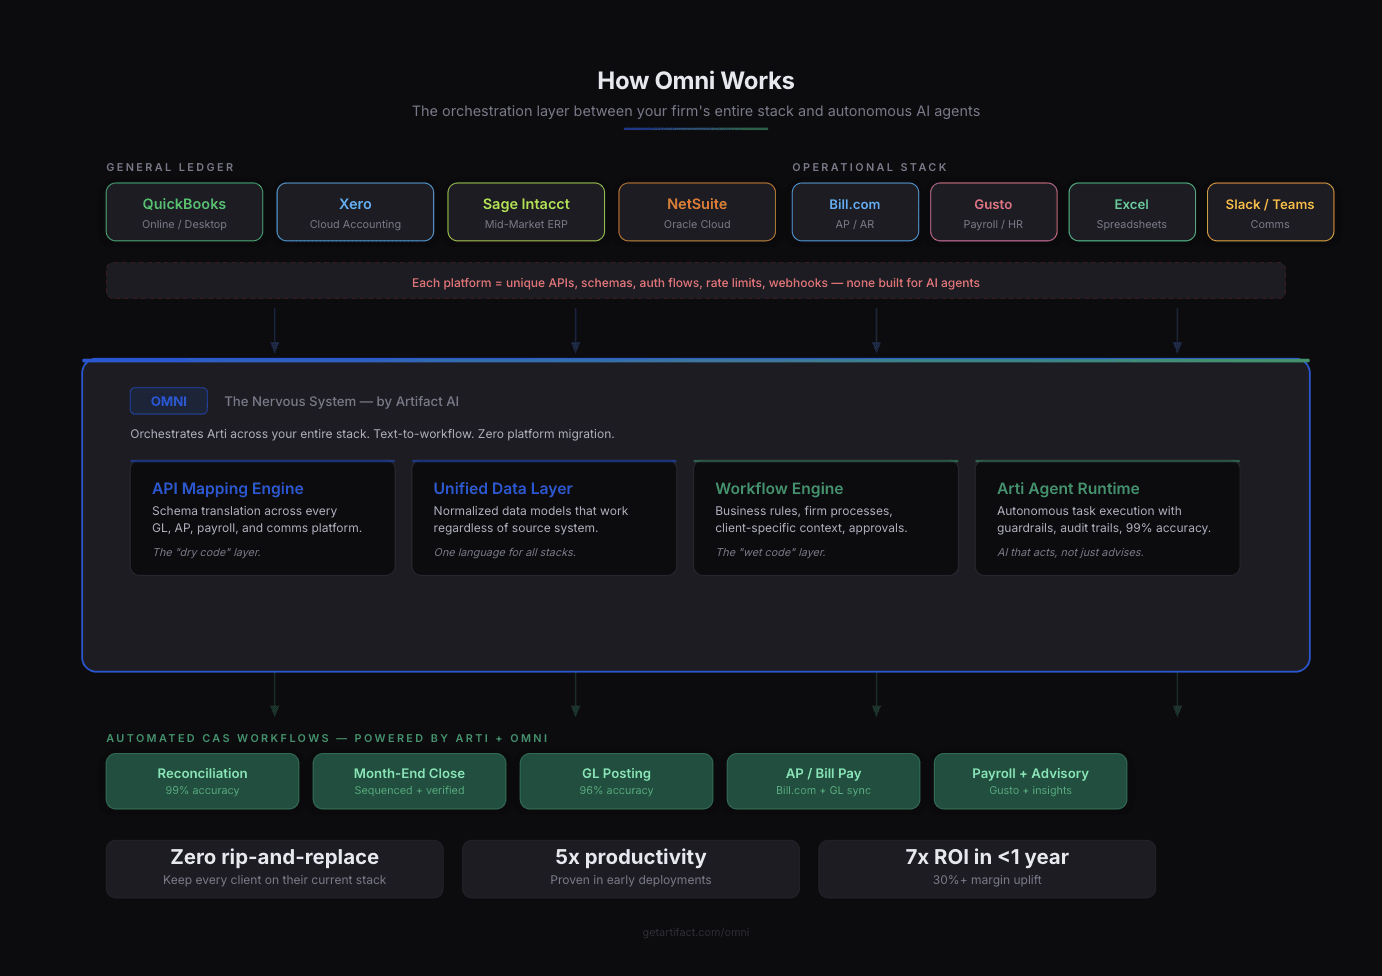
Task: Click the 'Orchestrates Arti across your entire stack' line
Action: tap(372, 434)
